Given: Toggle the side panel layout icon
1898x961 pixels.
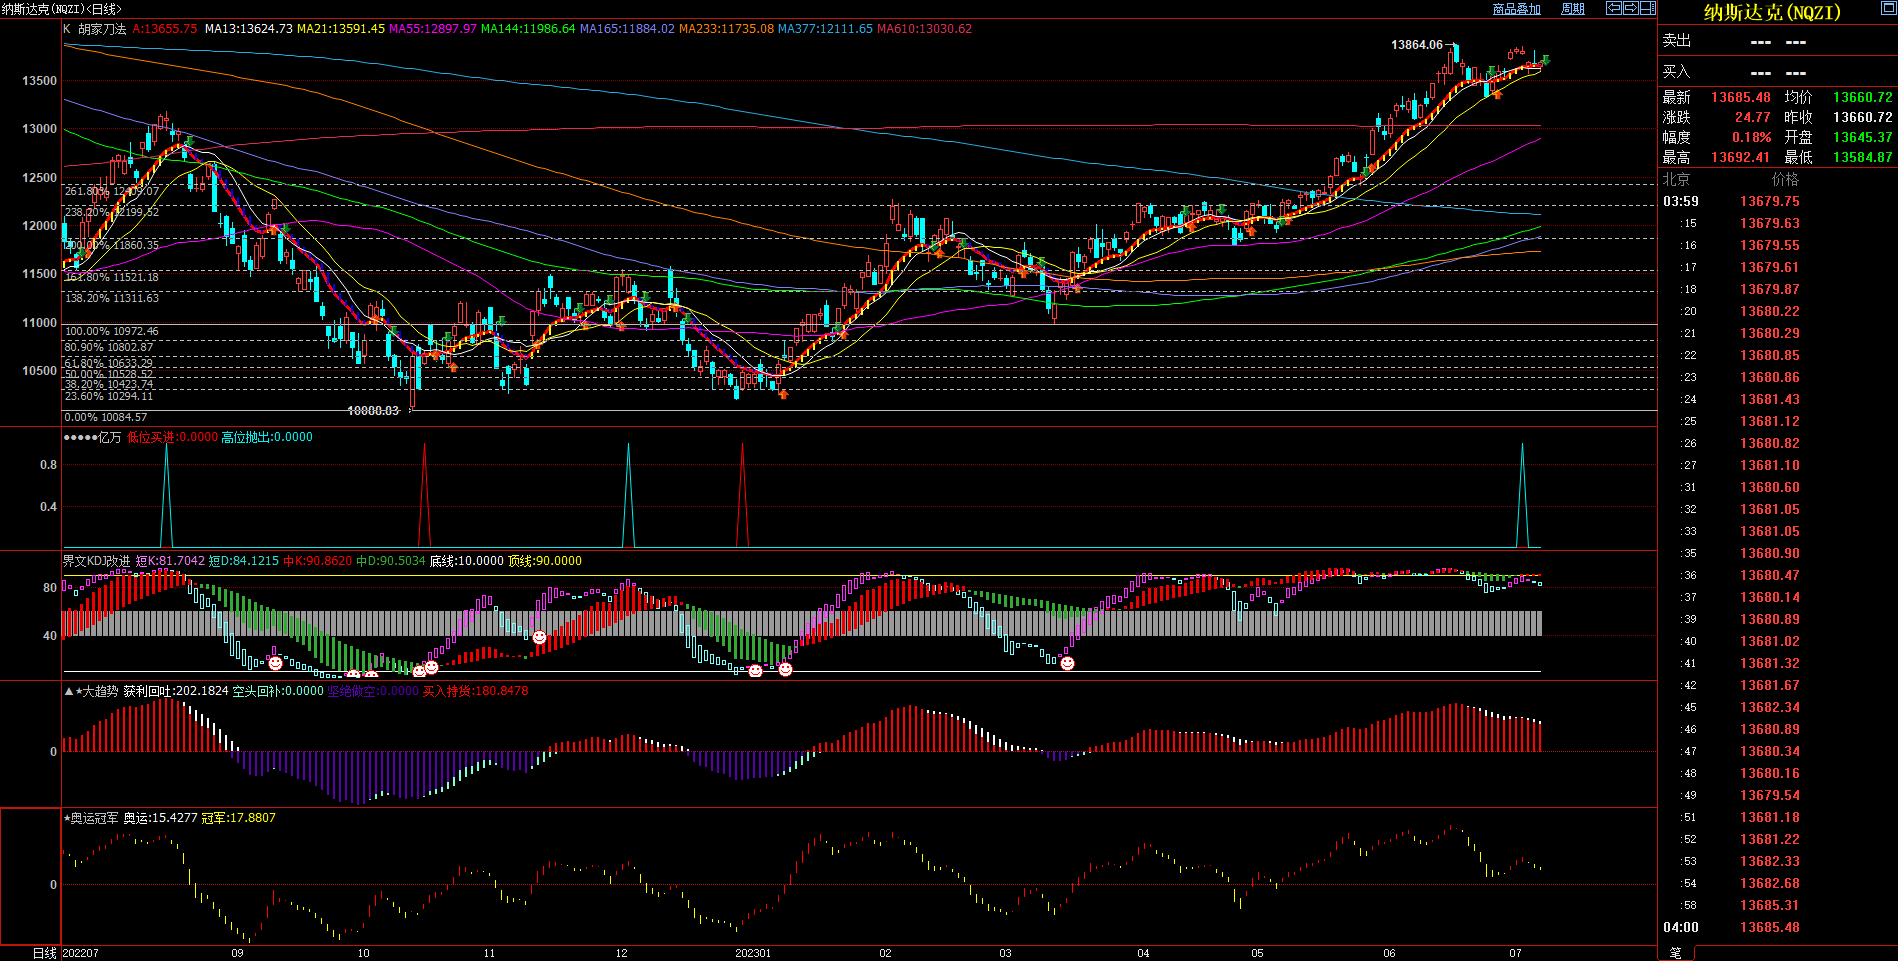Looking at the screenshot, I should [x=1648, y=8].
